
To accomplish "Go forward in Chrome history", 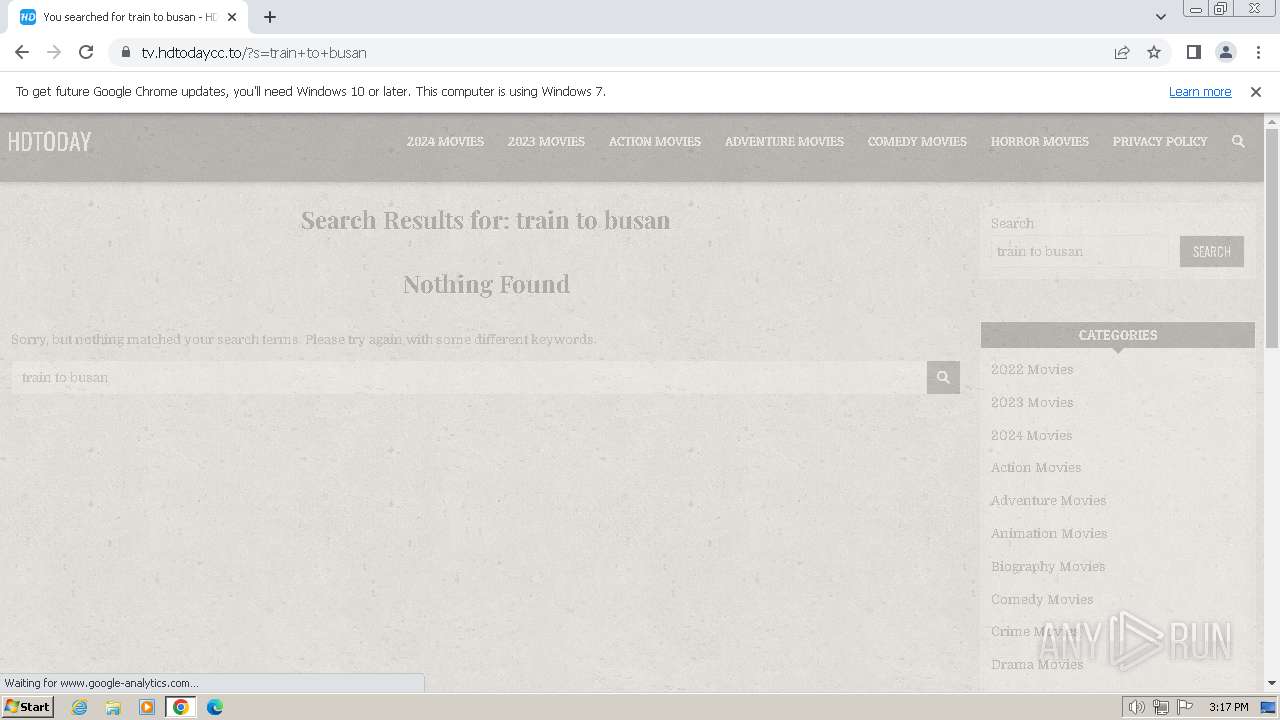I will tap(54, 52).
